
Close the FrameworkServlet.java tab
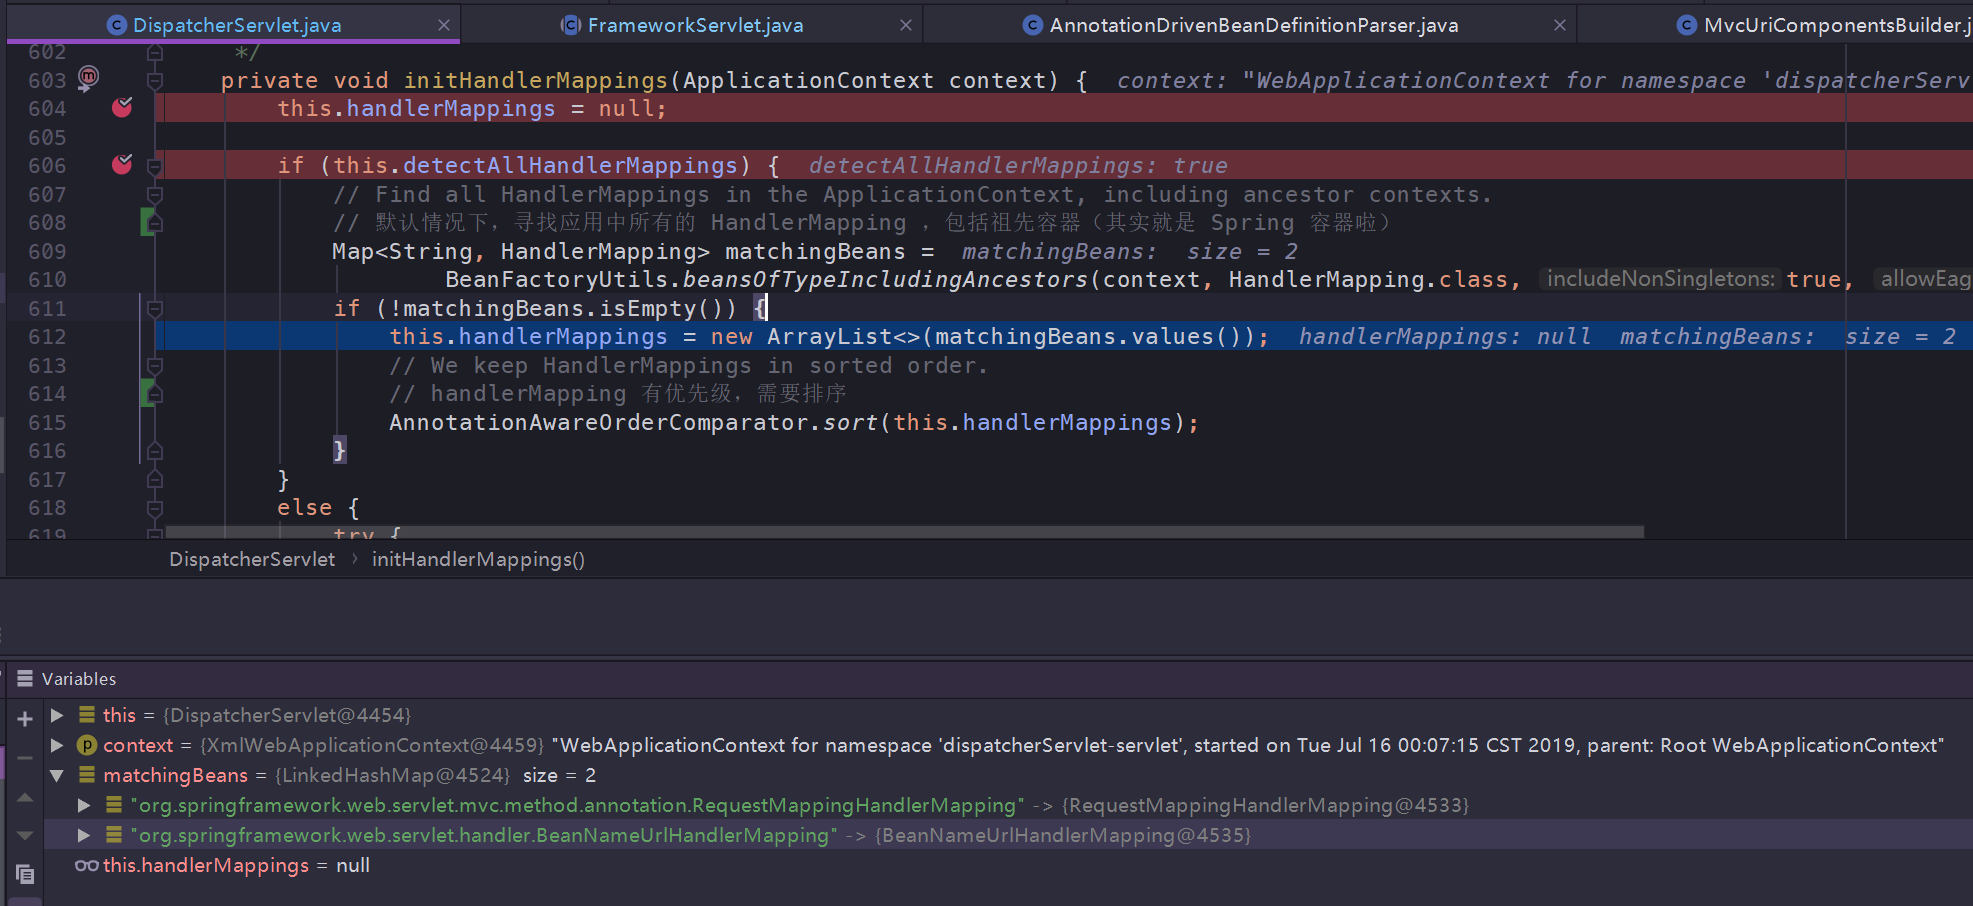[906, 25]
